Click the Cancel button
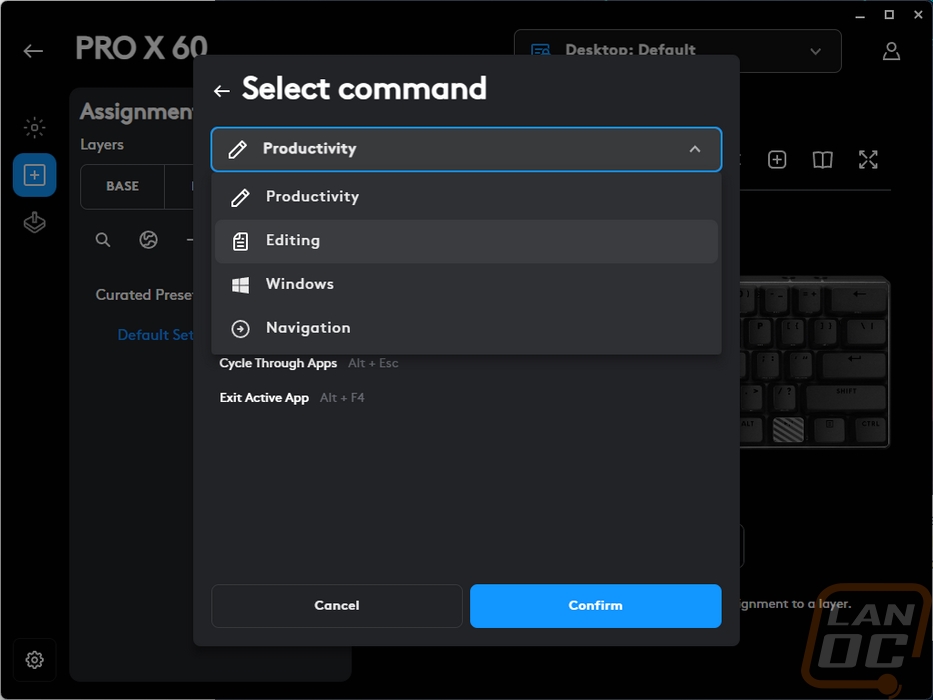The height and width of the screenshot is (700, 933). (337, 605)
